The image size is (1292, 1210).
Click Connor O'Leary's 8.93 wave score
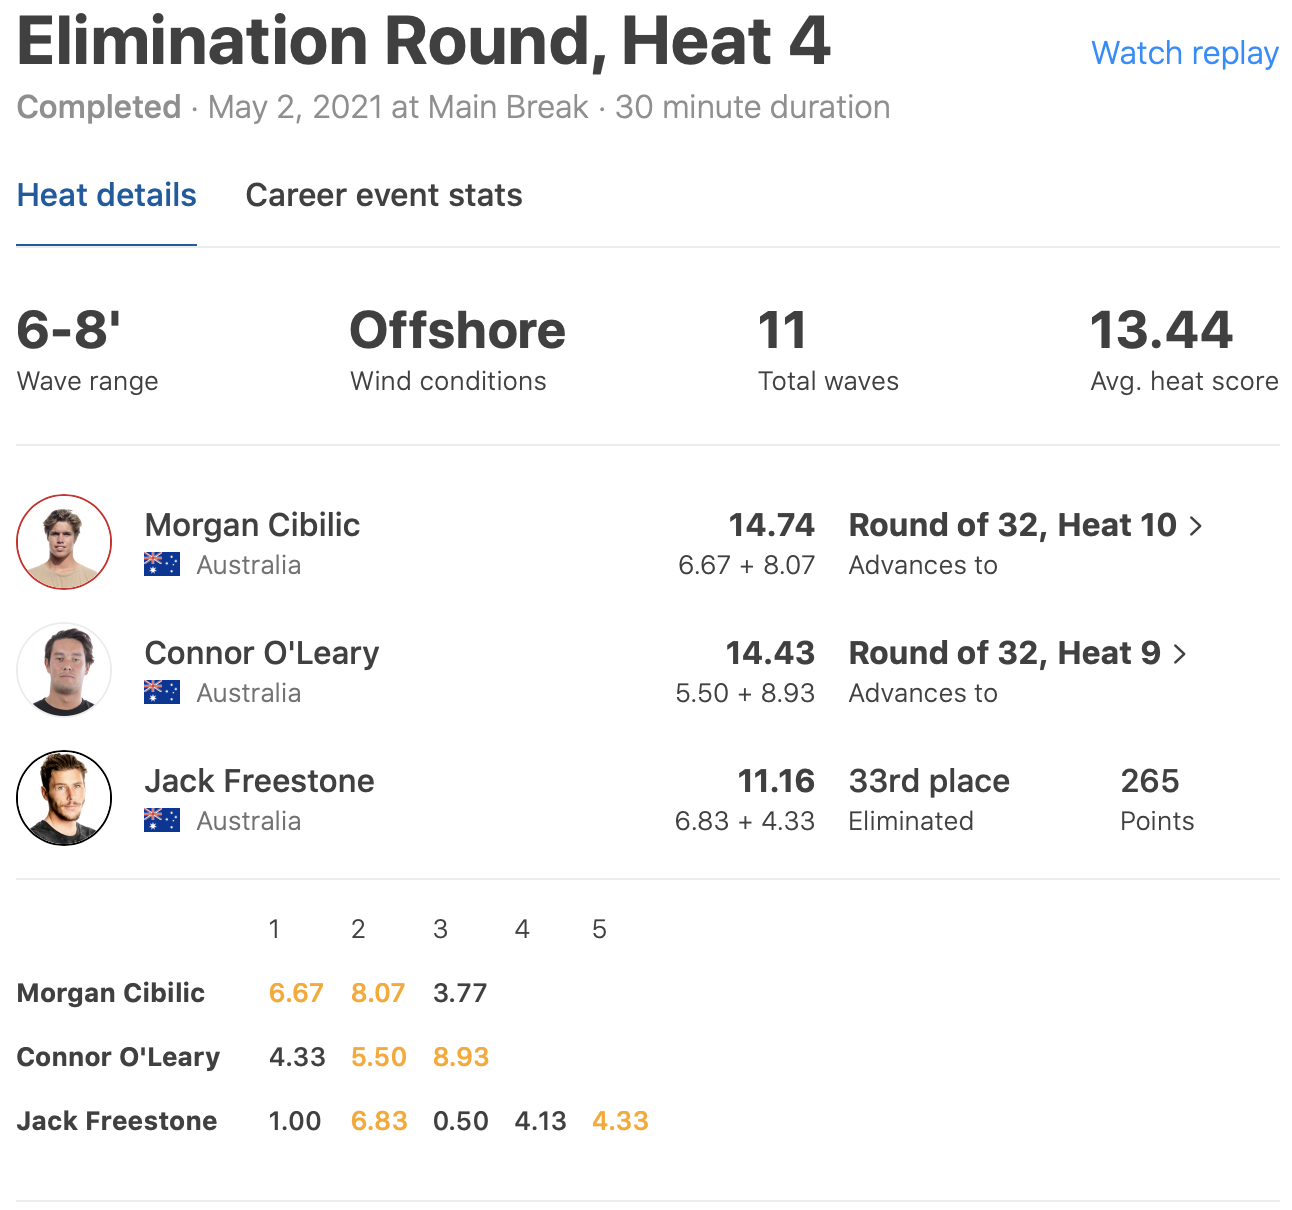tap(461, 1057)
